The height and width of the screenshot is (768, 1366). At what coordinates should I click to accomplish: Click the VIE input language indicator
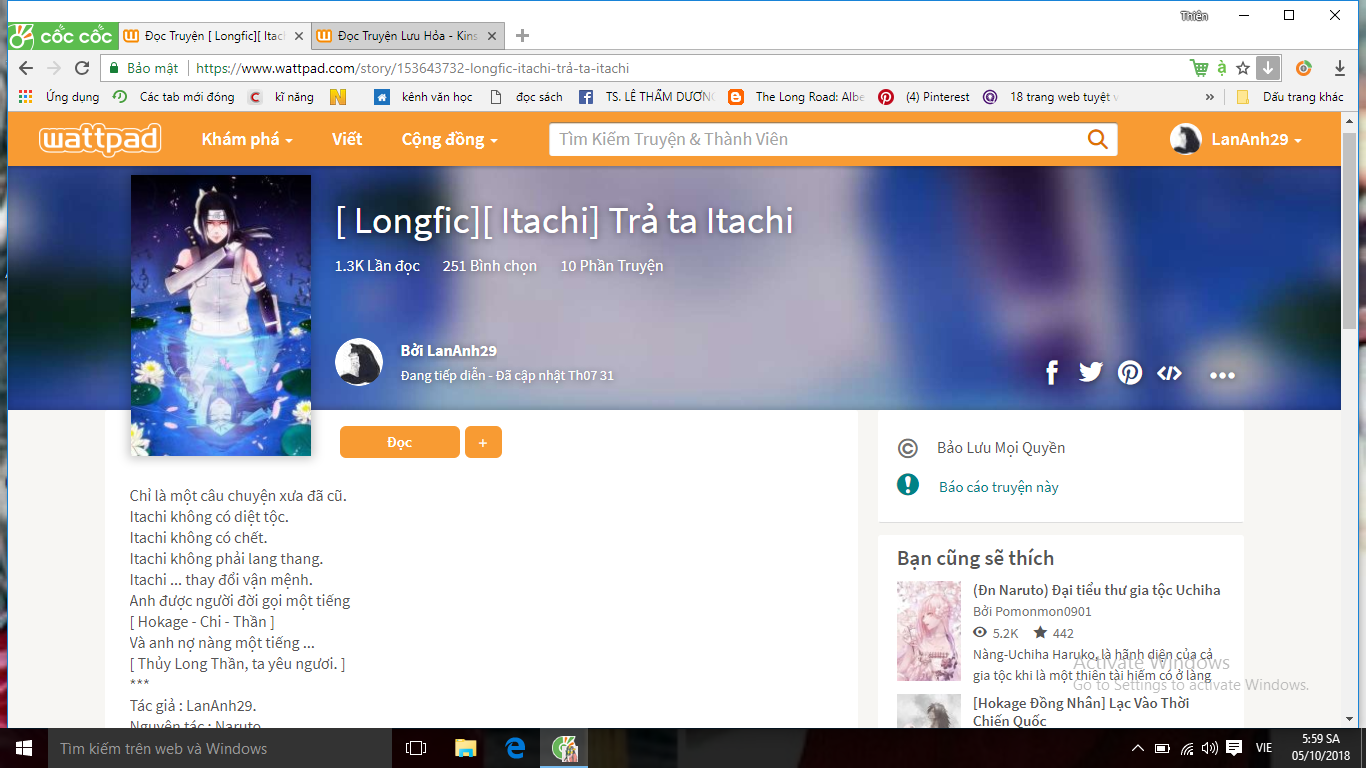click(1264, 748)
